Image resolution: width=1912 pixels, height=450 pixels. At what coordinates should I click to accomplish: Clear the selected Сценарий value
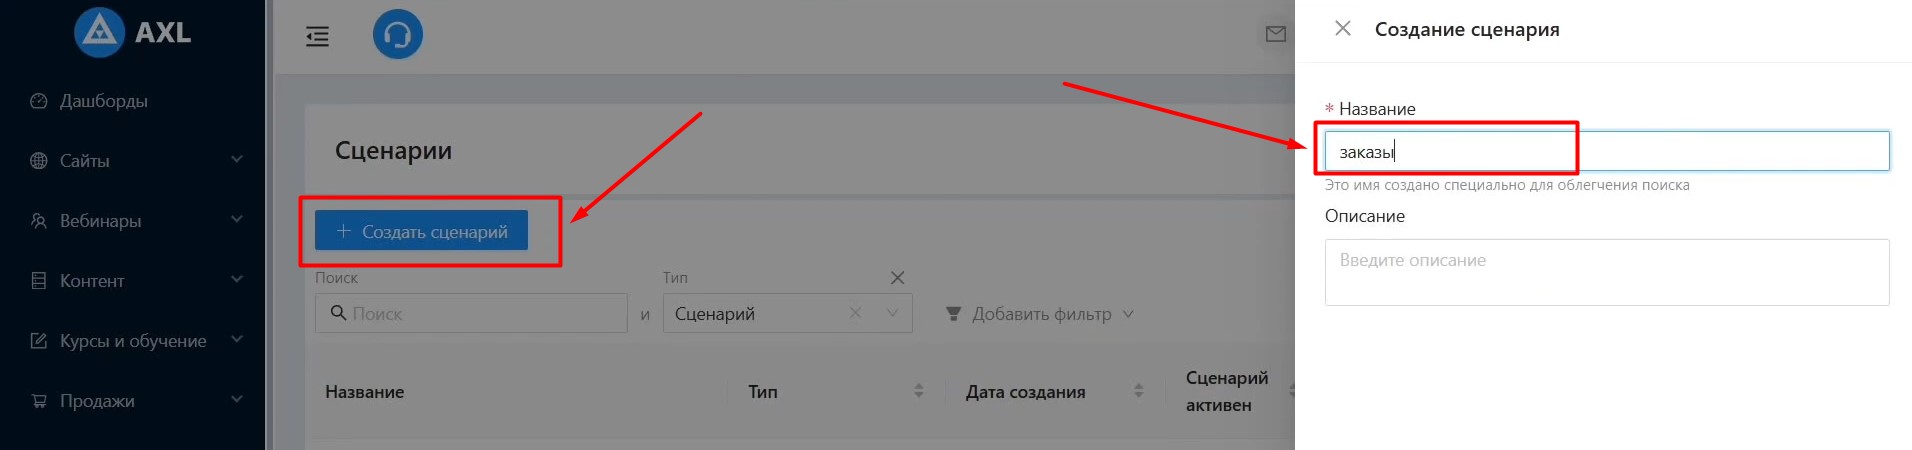(855, 313)
